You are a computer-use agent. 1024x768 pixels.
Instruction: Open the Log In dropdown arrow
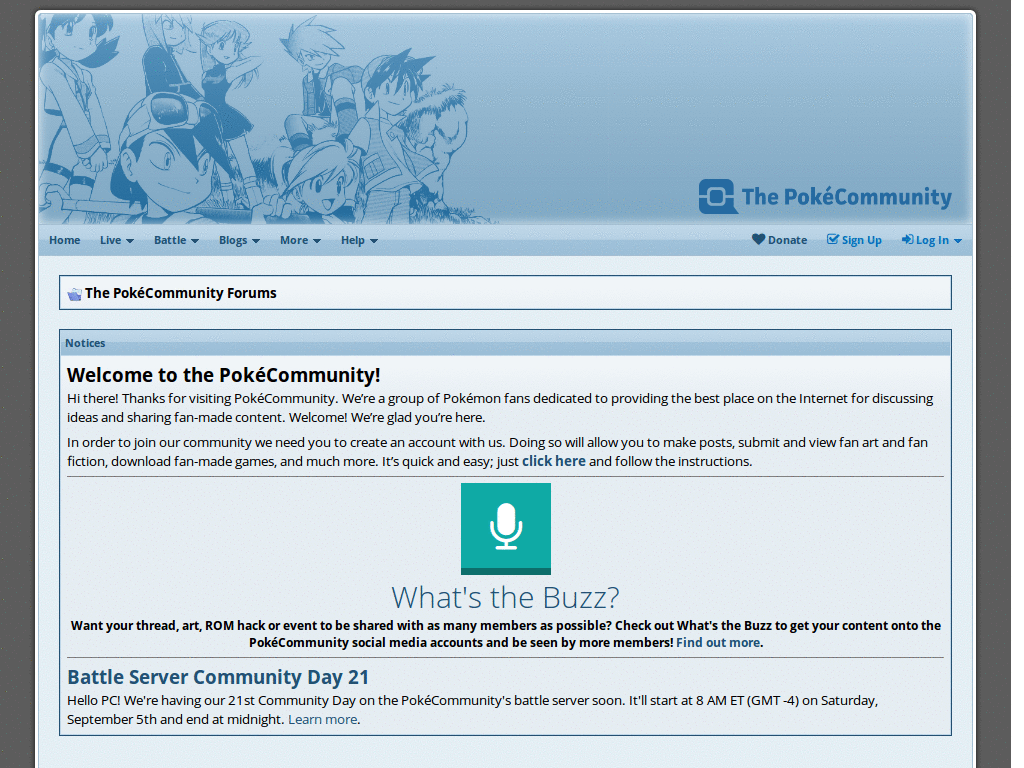957,241
